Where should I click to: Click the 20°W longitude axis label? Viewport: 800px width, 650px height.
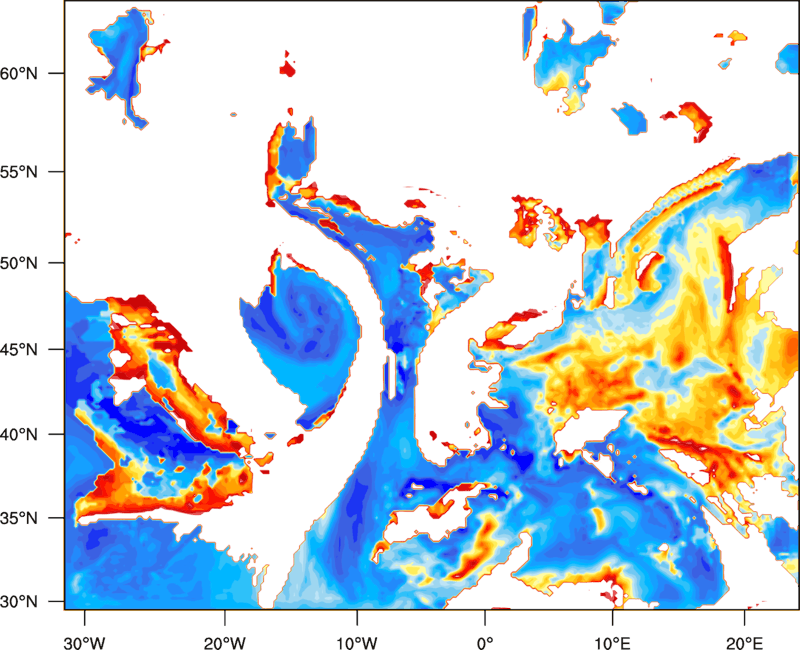224,643
